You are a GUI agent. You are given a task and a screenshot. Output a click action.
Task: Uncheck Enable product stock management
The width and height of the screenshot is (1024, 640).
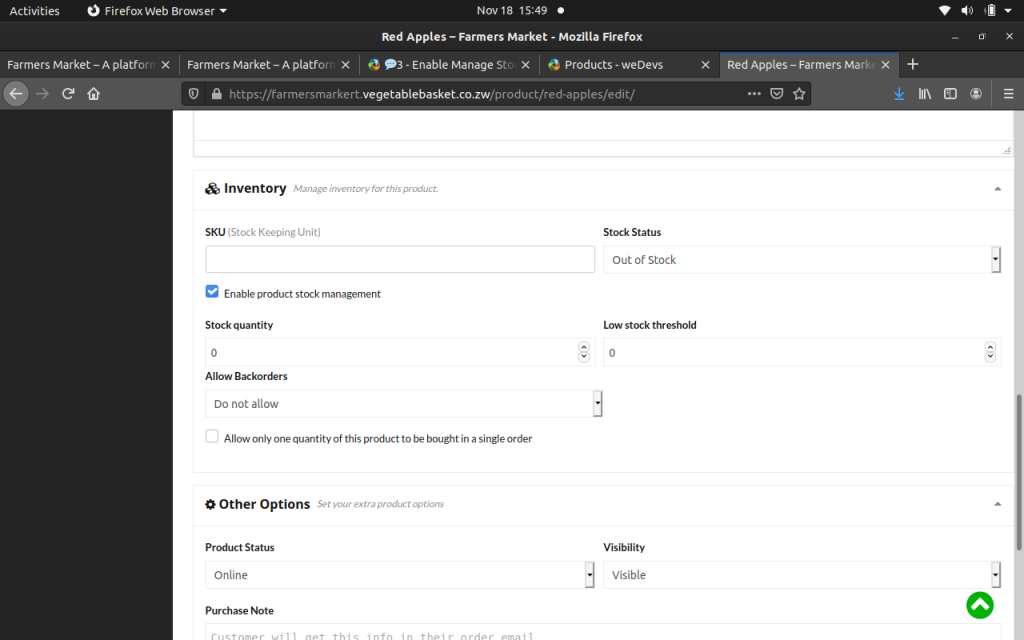coord(212,292)
